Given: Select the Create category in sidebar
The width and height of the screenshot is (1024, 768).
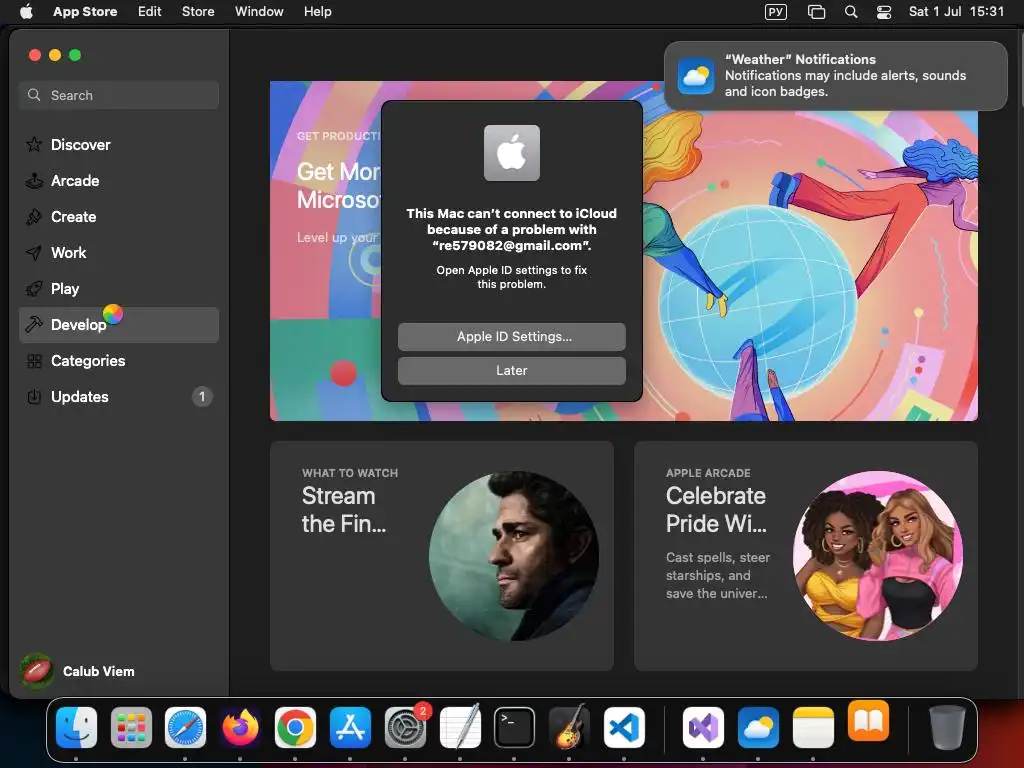Looking at the screenshot, I should pyautogui.click(x=119, y=217).
